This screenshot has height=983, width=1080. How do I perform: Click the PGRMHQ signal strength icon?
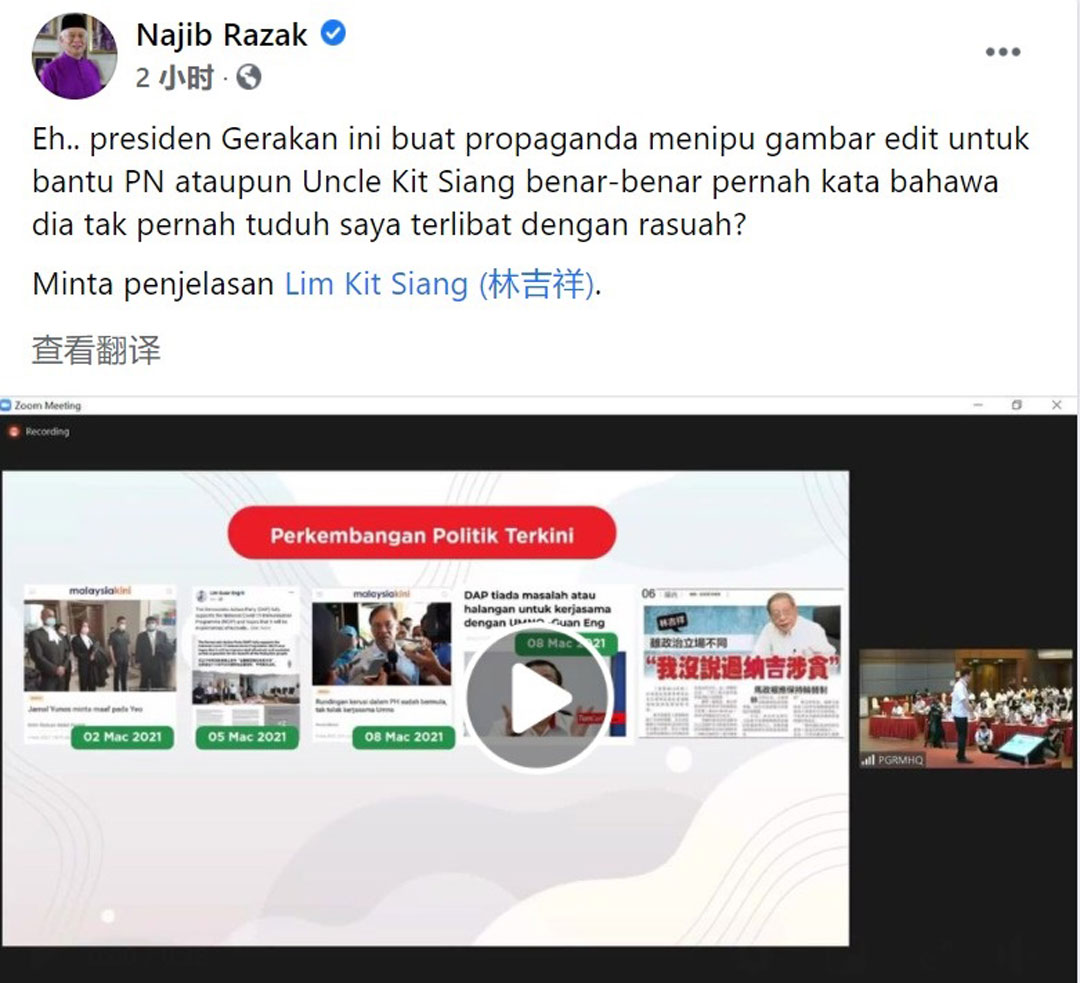point(868,760)
